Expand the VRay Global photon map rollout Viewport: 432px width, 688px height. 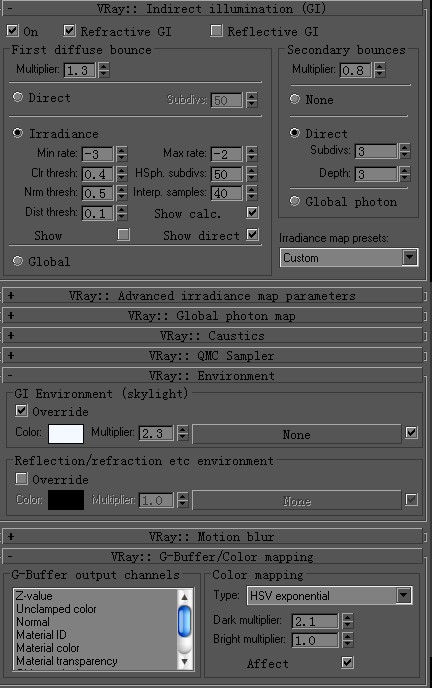point(212,315)
